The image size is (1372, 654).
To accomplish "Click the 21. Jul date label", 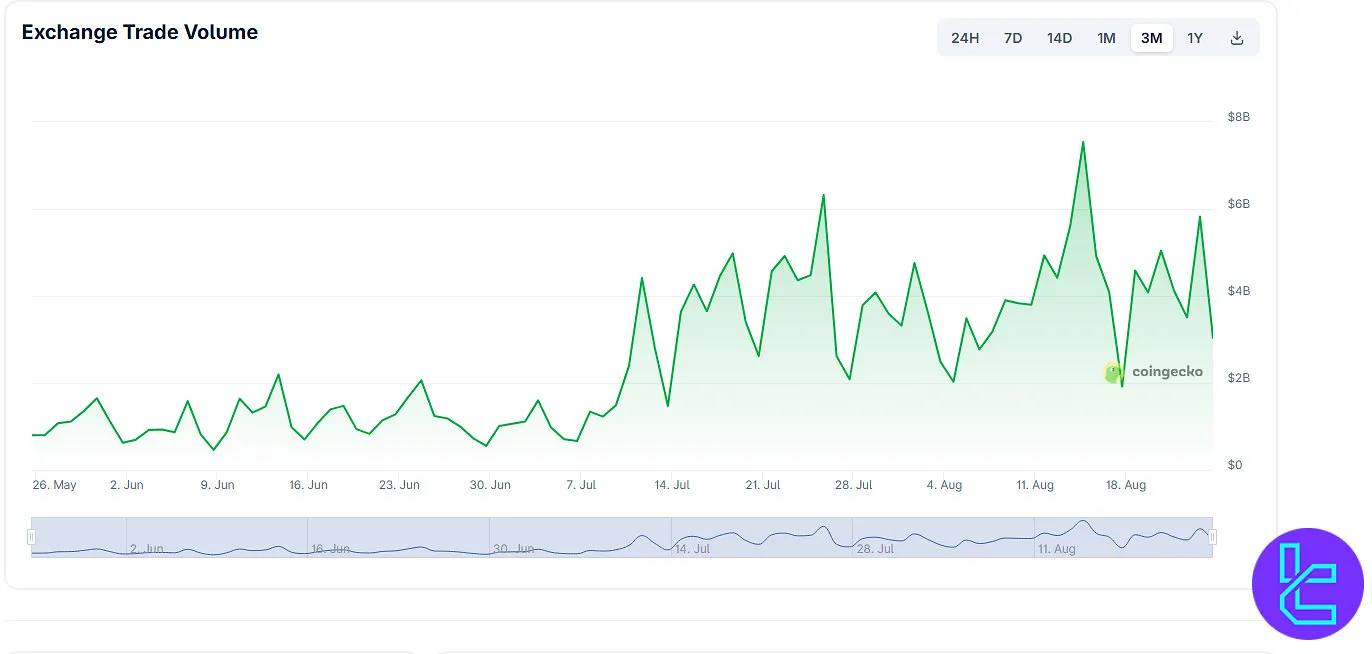I will pyautogui.click(x=763, y=485).
